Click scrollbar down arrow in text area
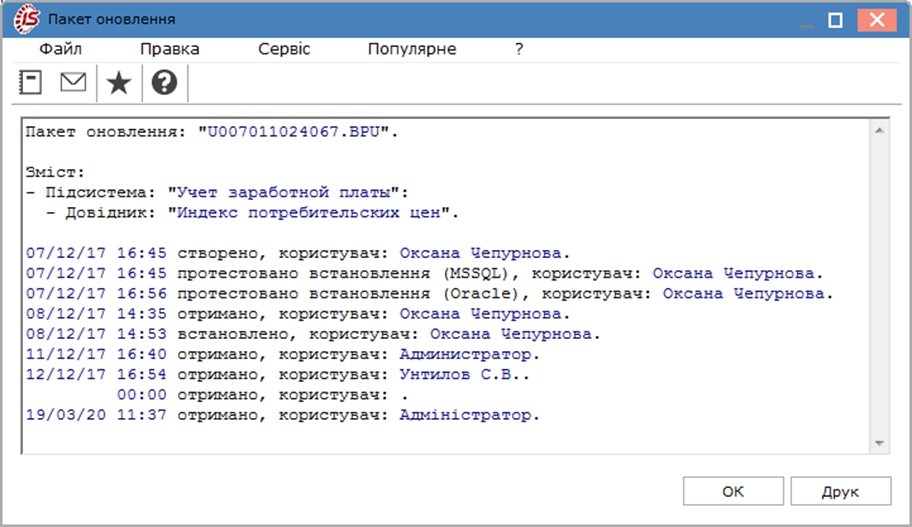Screen dimensions: 912x527 pyautogui.click(x=879, y=443)
